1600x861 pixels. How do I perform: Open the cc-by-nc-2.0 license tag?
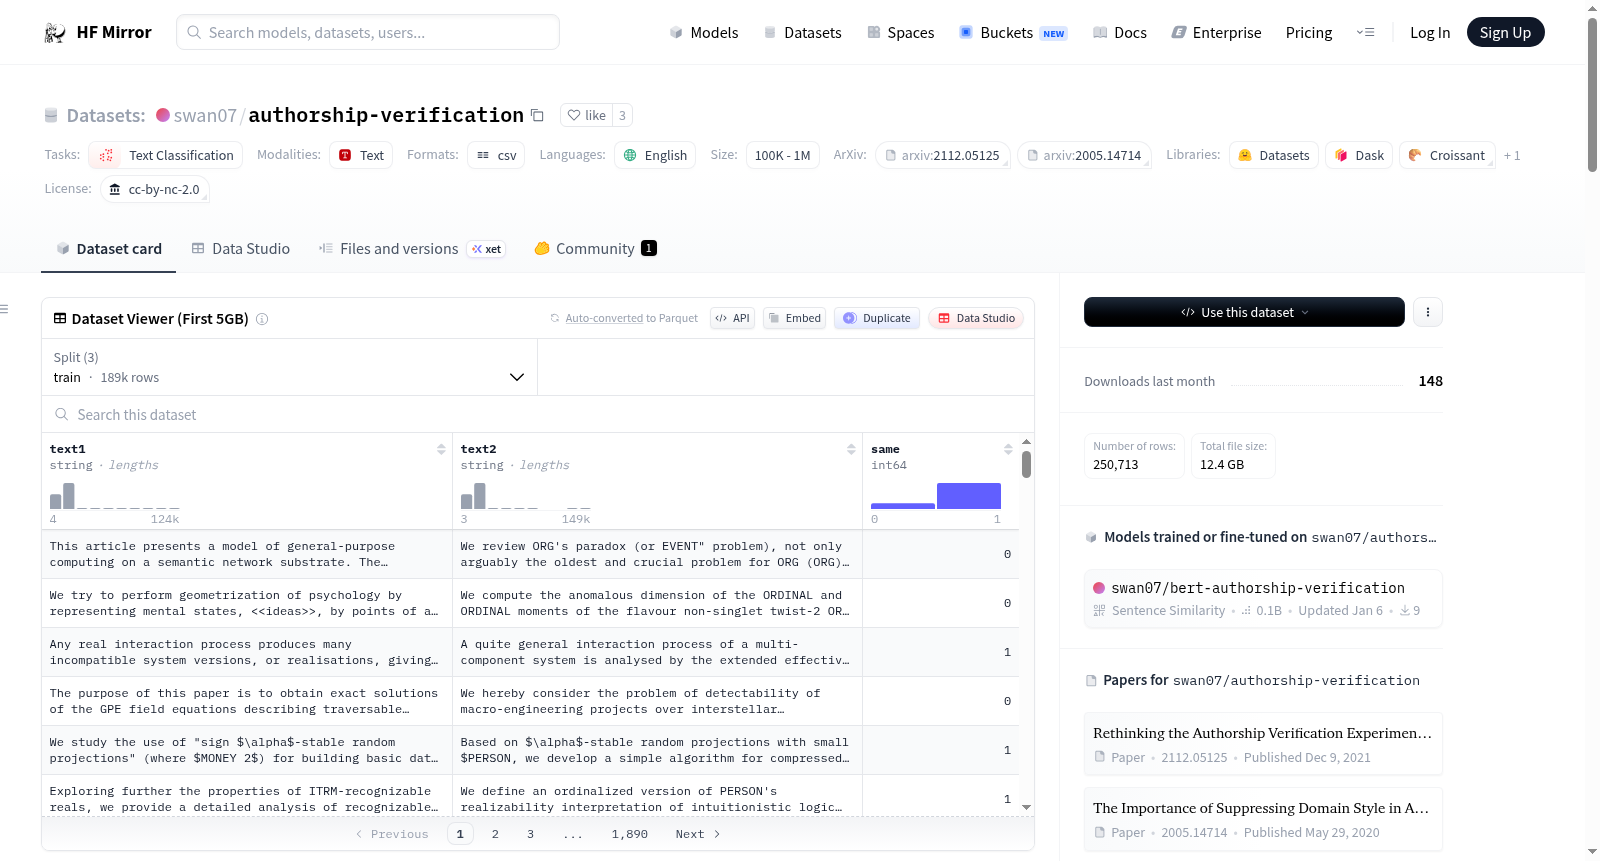[155, 189]
